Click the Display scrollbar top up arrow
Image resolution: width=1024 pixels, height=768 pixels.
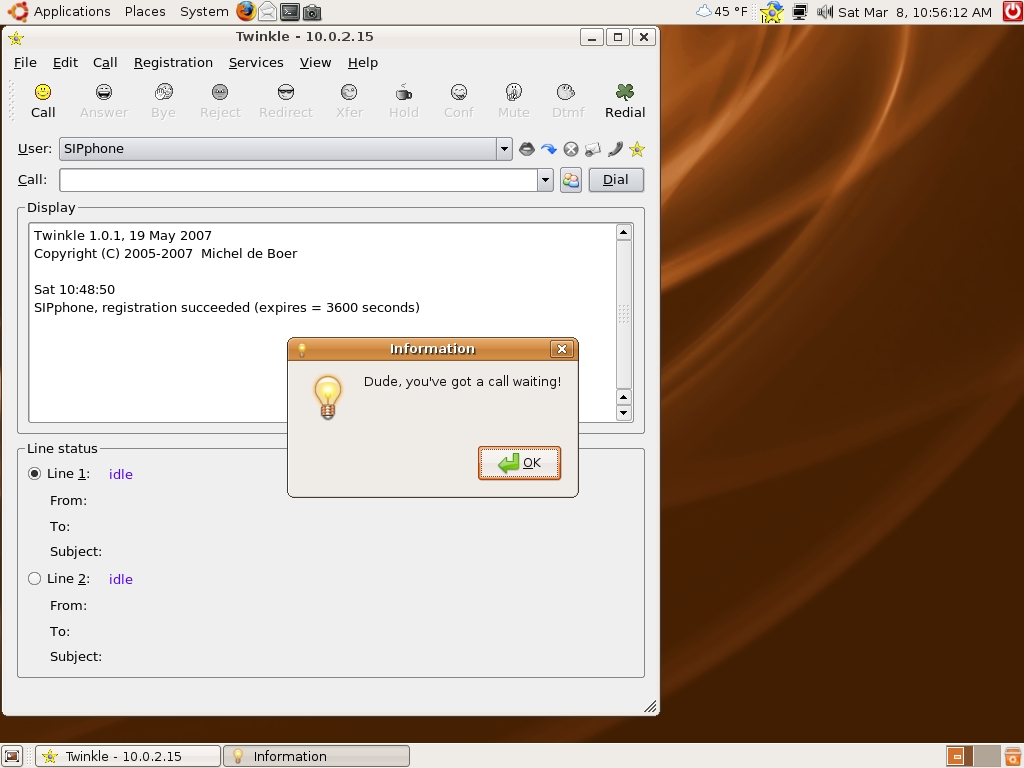(624, 232)
